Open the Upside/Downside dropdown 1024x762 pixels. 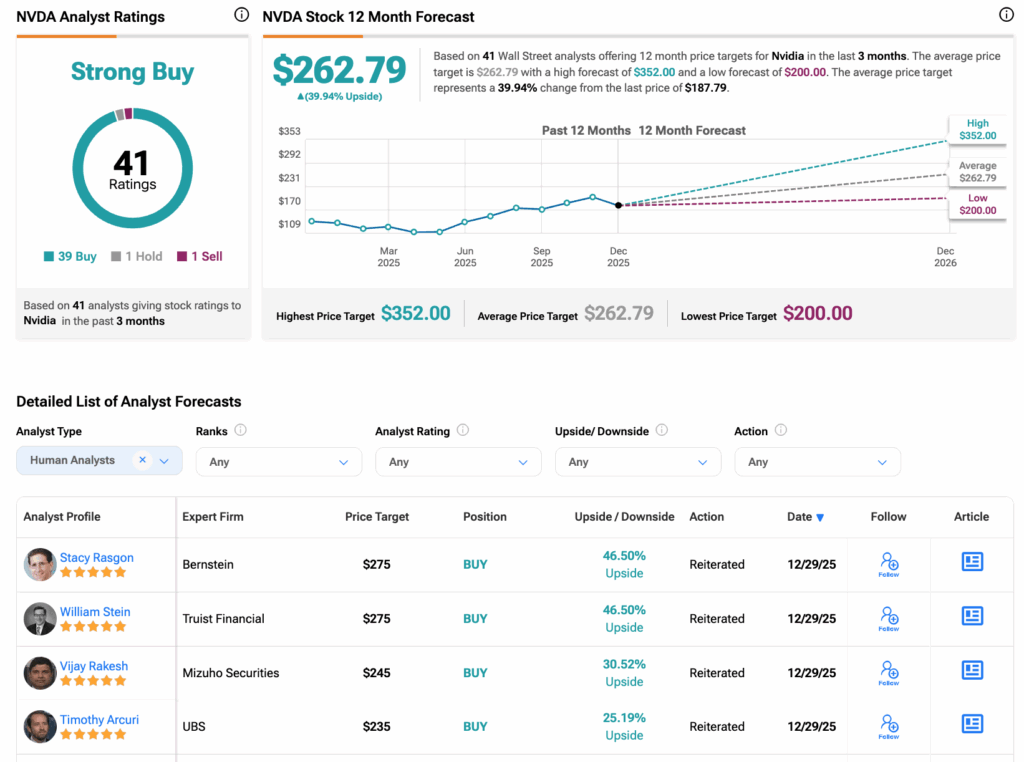click(637, 462)
